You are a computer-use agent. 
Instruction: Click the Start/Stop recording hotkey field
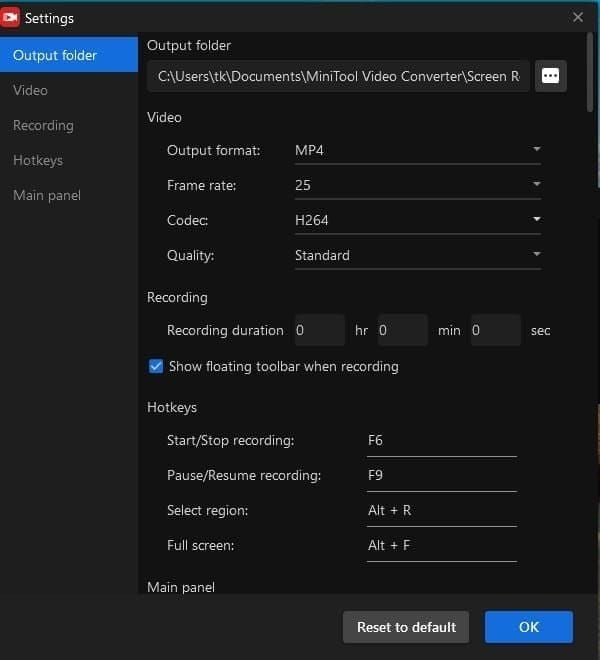441,441
